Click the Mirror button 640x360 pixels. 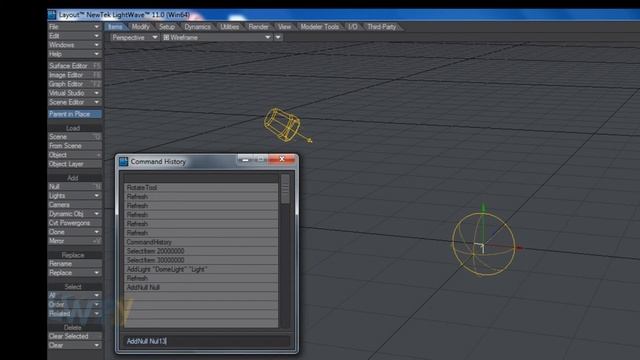click(x=74, y=241)
